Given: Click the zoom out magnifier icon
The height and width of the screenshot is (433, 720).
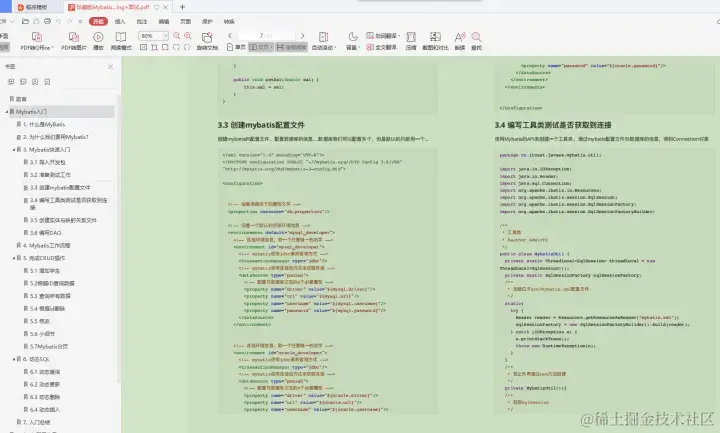Looking at the screenshot, I should (176, 35).
